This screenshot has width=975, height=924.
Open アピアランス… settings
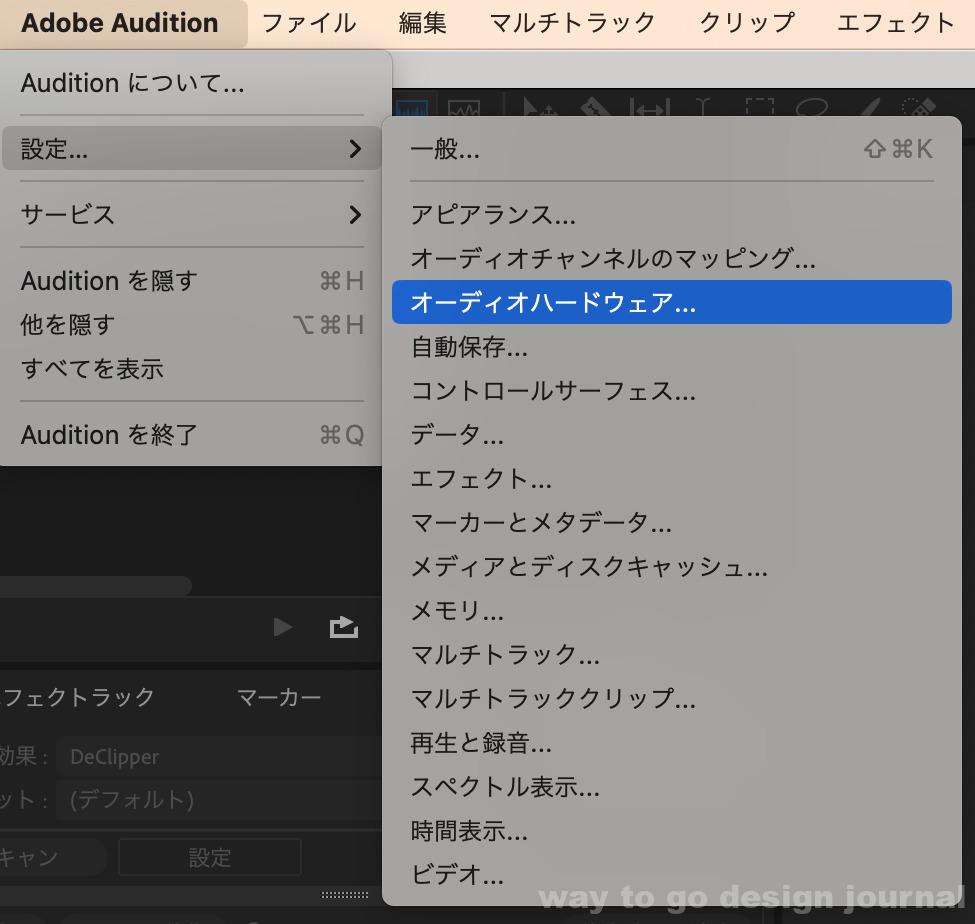coord(672,215)
